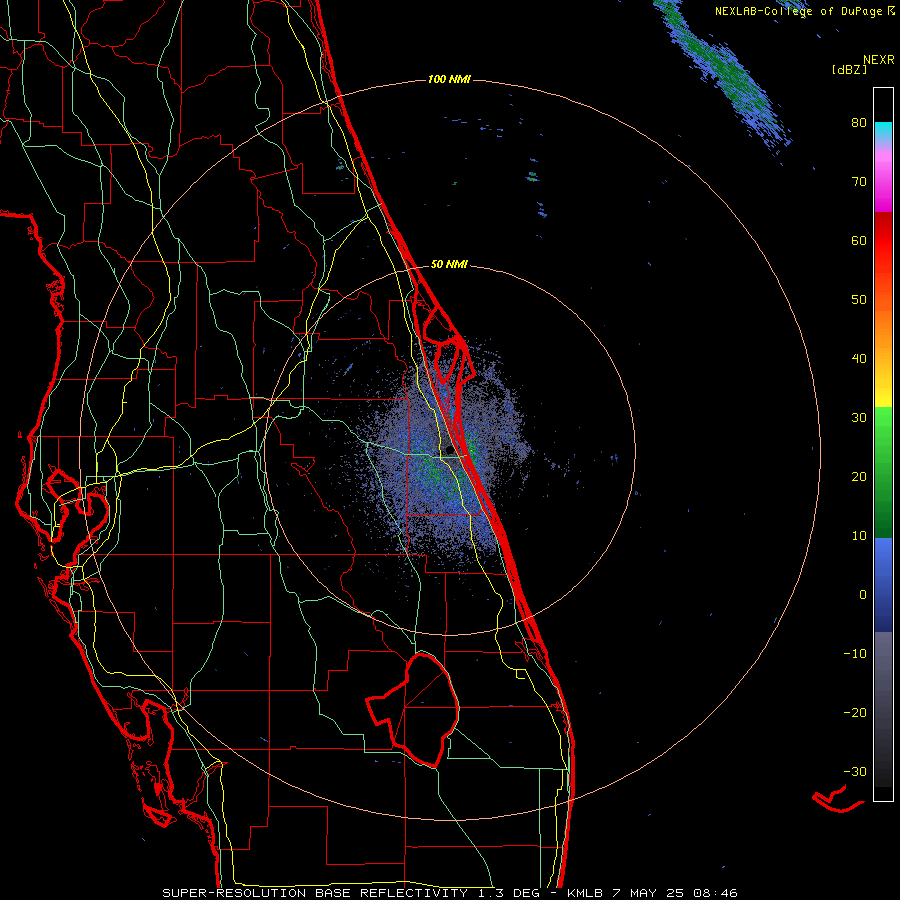The image size is (900, 900).
Task: Click the SUPER-RESOLUTION BASE REFLECTIVITY caption text
Action: click(315, 893)
